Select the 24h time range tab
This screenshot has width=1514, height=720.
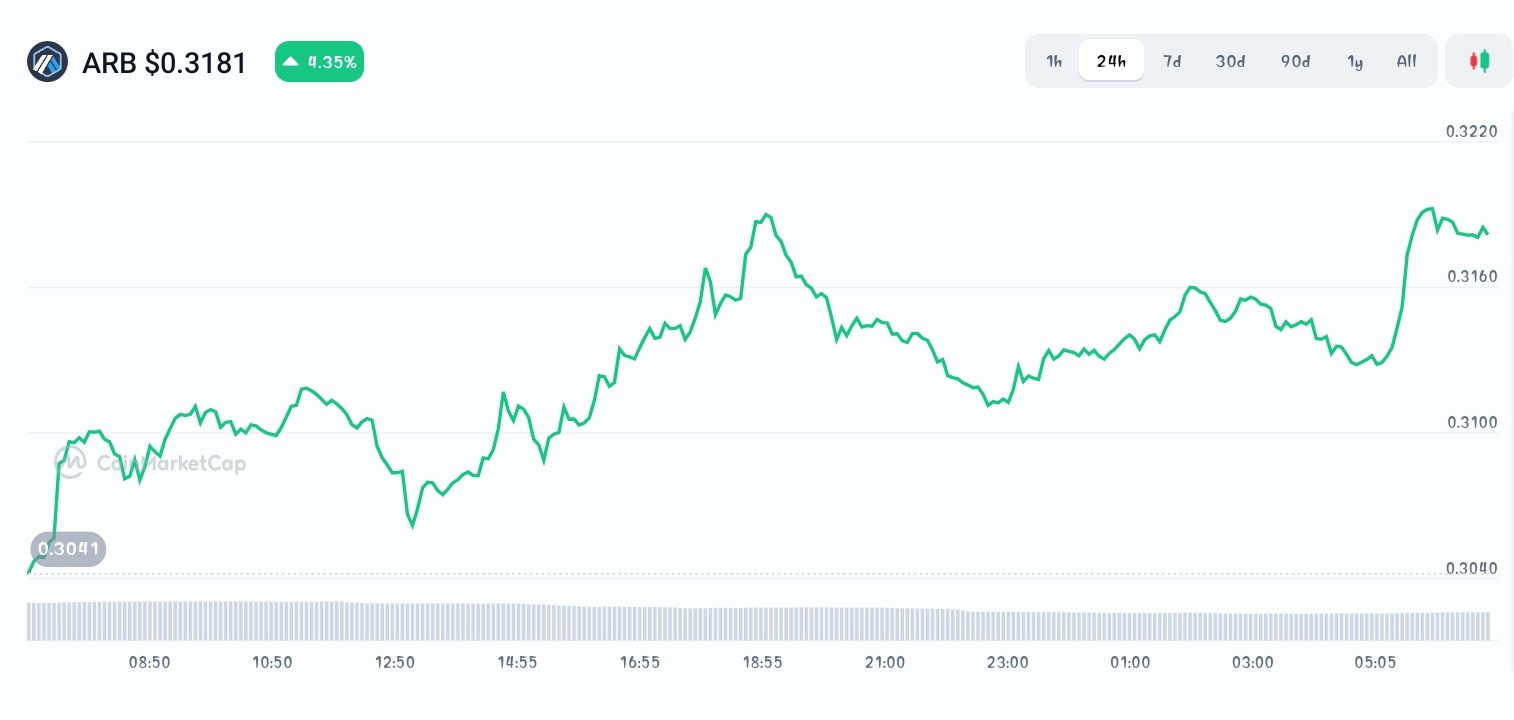tap(1111, 61)
